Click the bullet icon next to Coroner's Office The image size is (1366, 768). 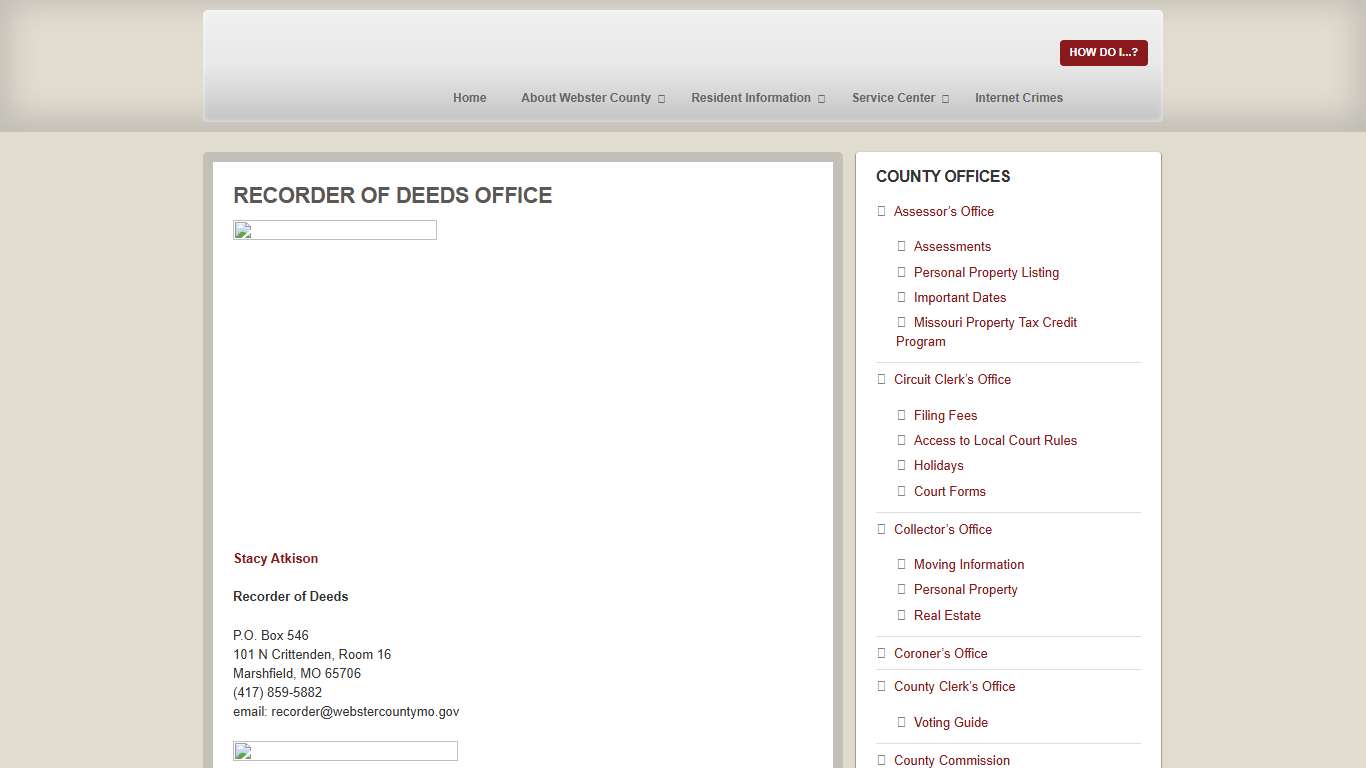[x=881, y=653]
